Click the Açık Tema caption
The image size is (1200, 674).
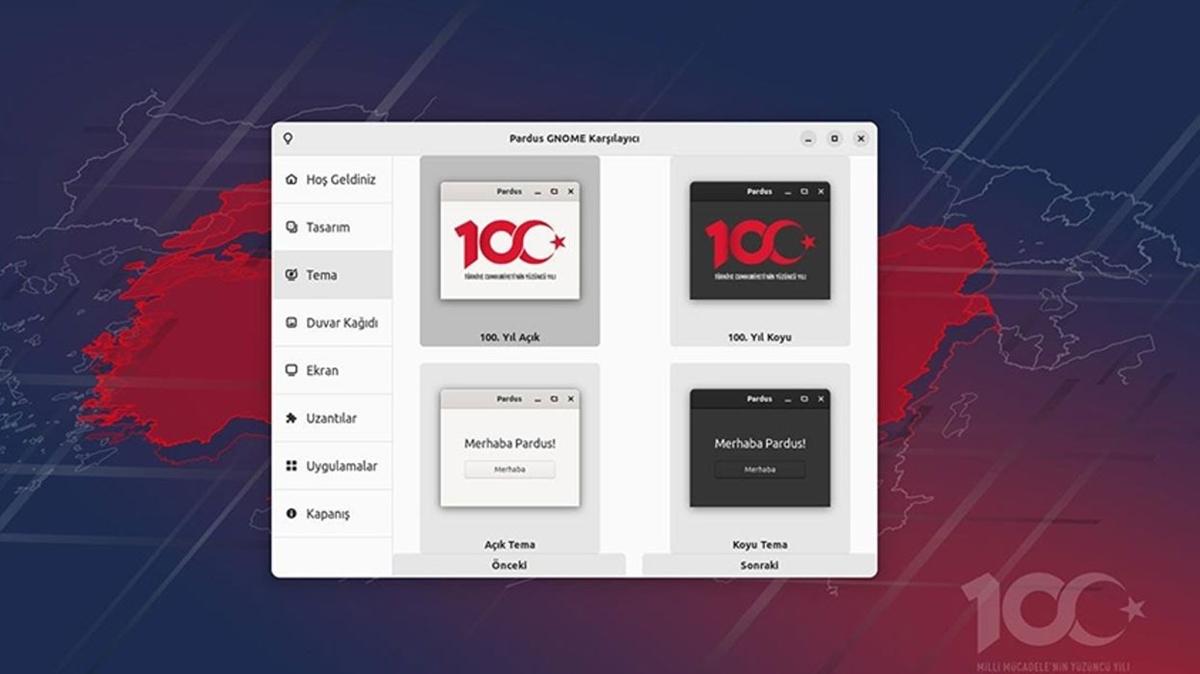510,545
